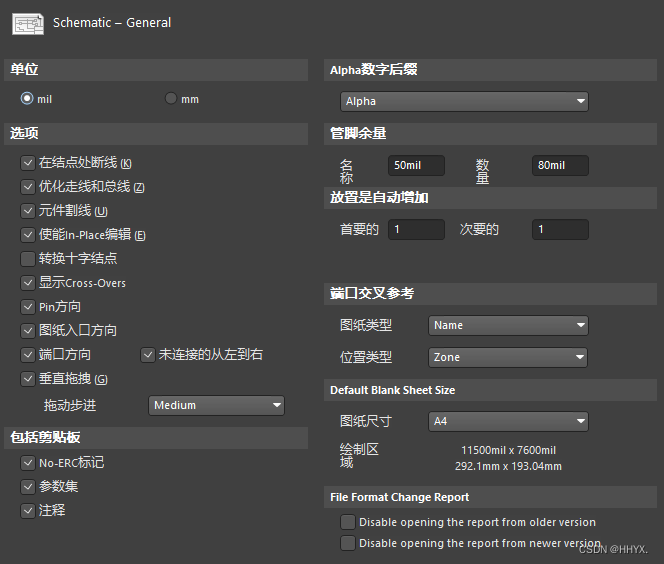Click the 292.1mm x 193.04mm text
Screen dimensions: 664x564
(x=508, y=466)
